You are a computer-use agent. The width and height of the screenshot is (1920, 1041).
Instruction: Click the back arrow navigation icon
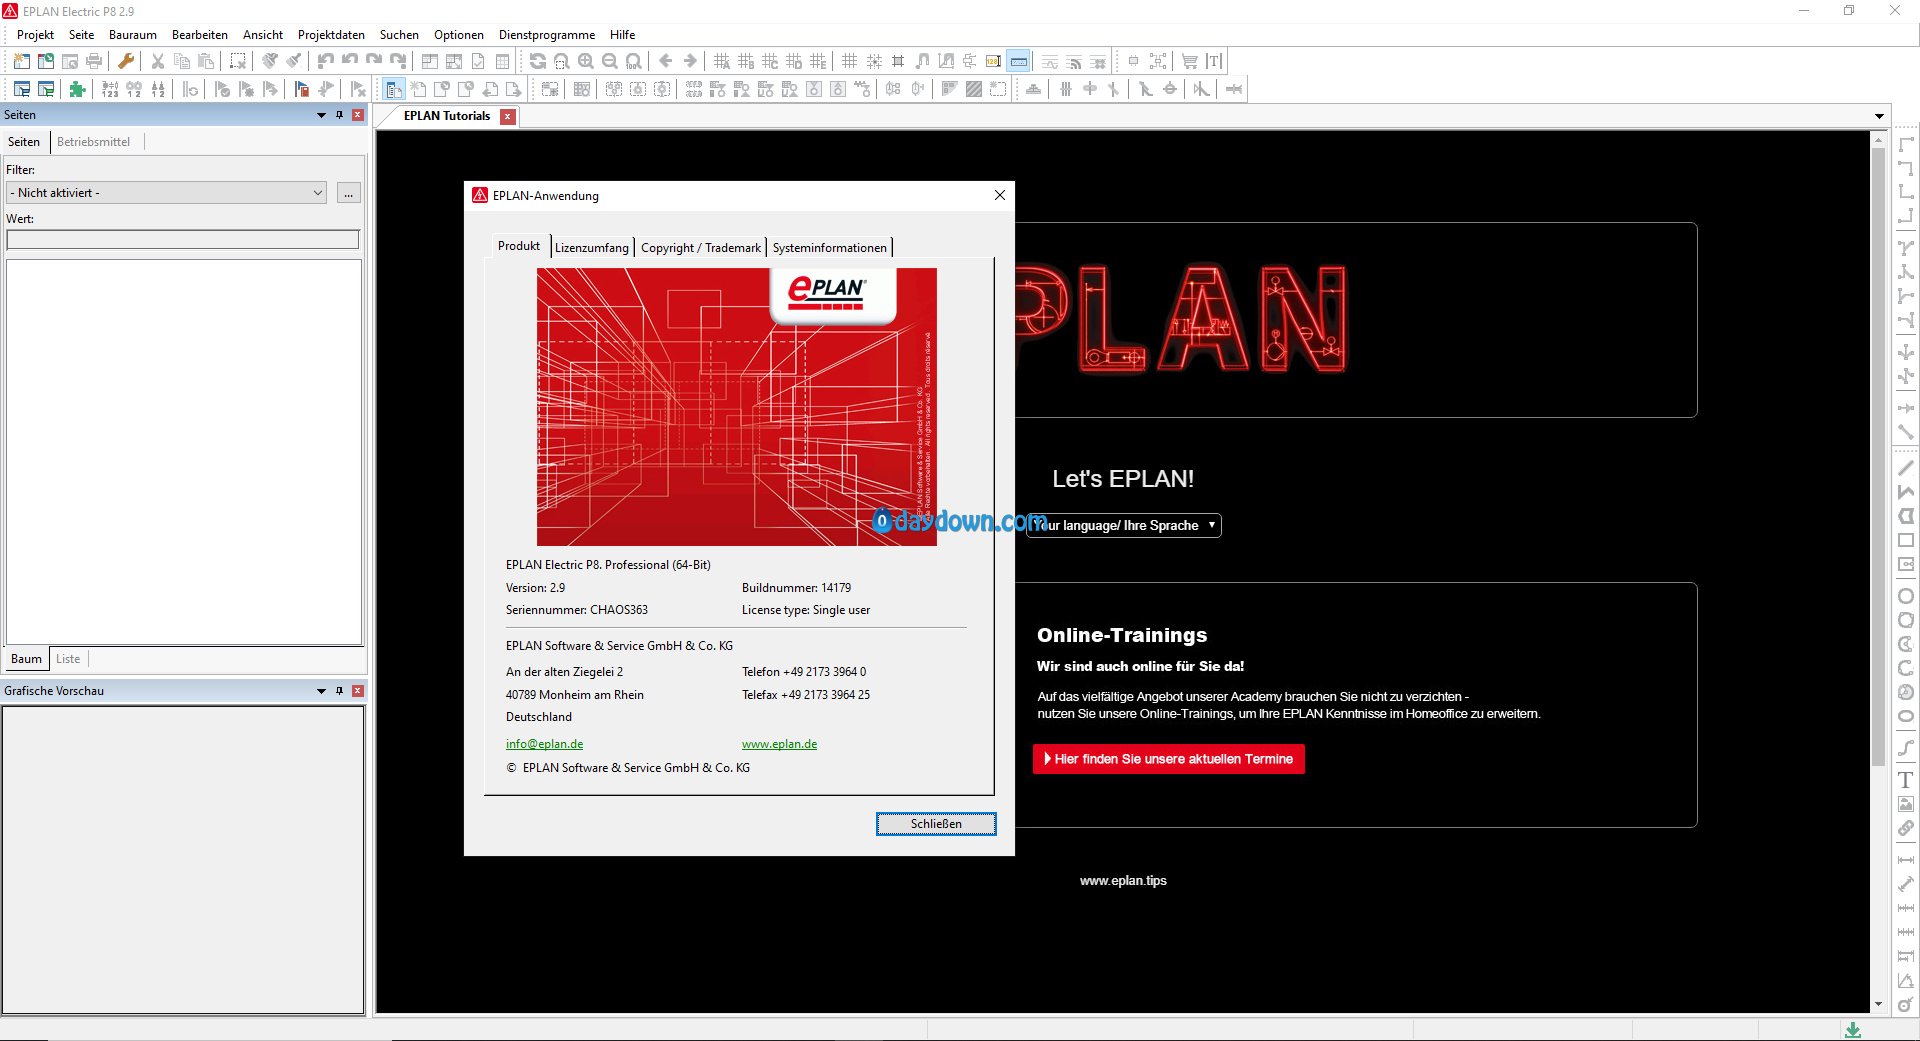pos(666,61)
